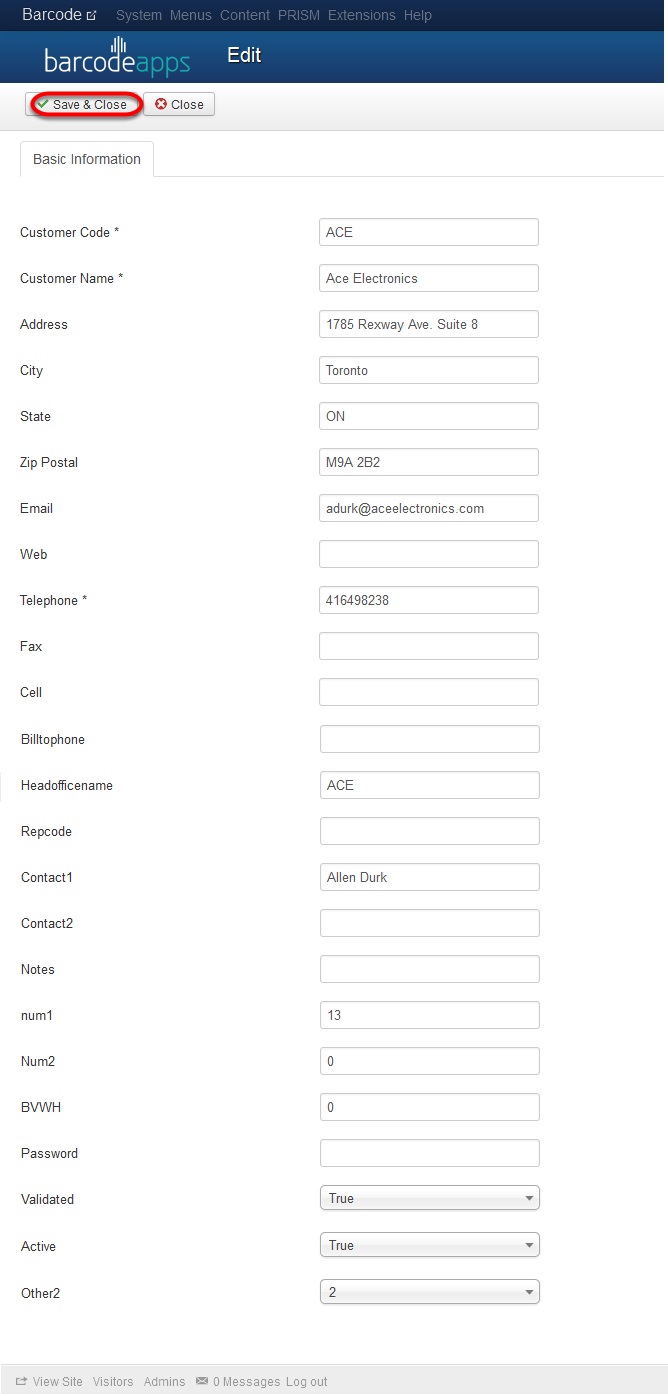Open the Active dropdown

[430, 1245]
